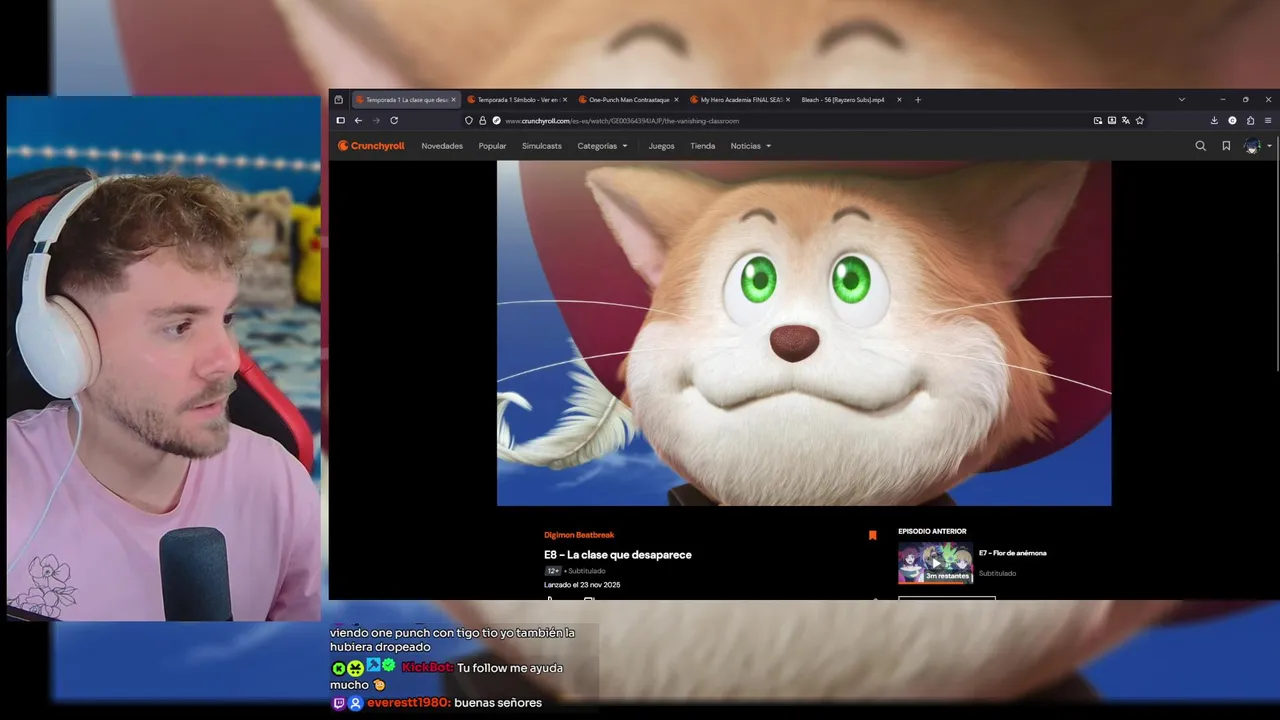Toggle the browser sidebar panel icon
Screen dimensions: 1280x720
(x=340, y=120)
